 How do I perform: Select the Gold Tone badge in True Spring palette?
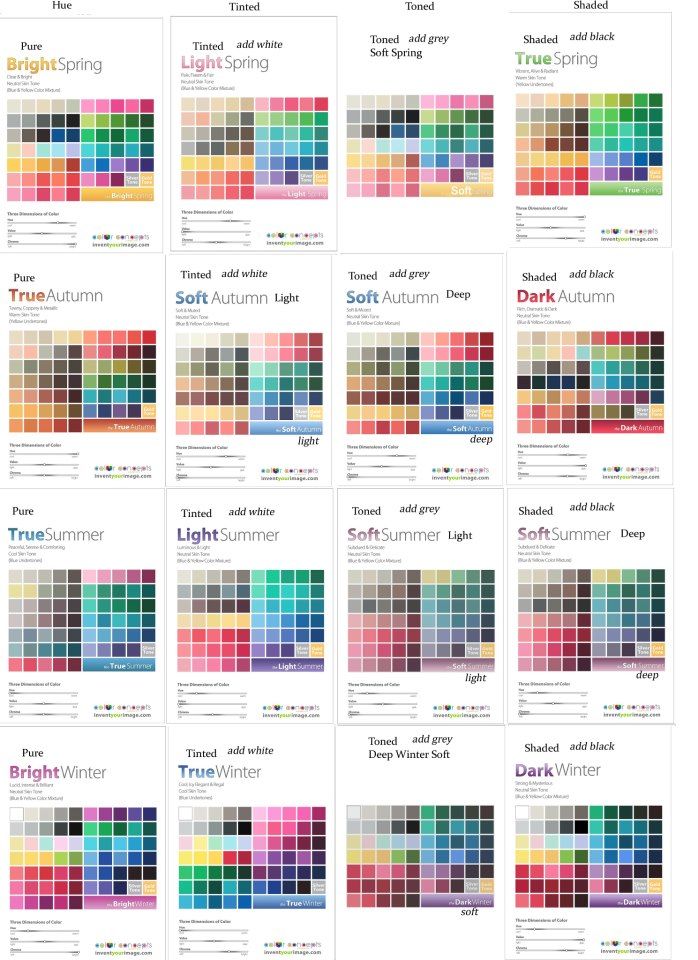(656, 174)
